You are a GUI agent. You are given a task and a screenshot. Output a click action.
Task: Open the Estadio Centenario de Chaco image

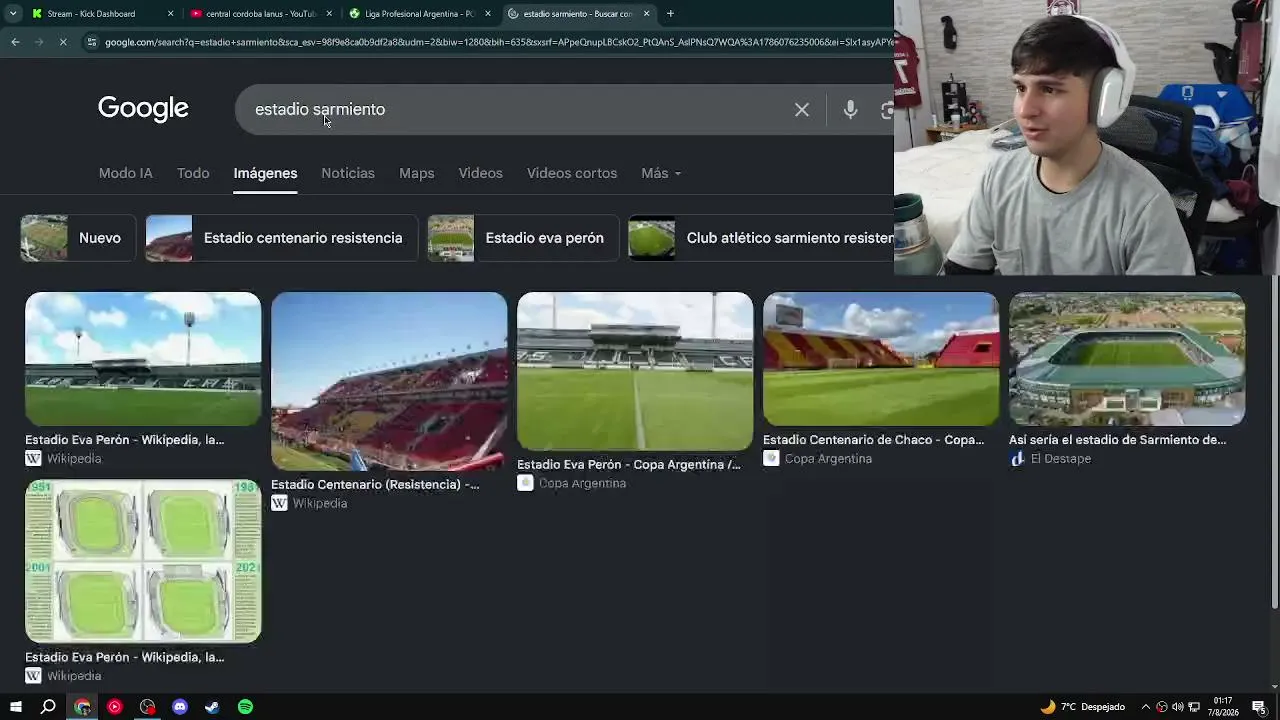(x=881, y=359)
